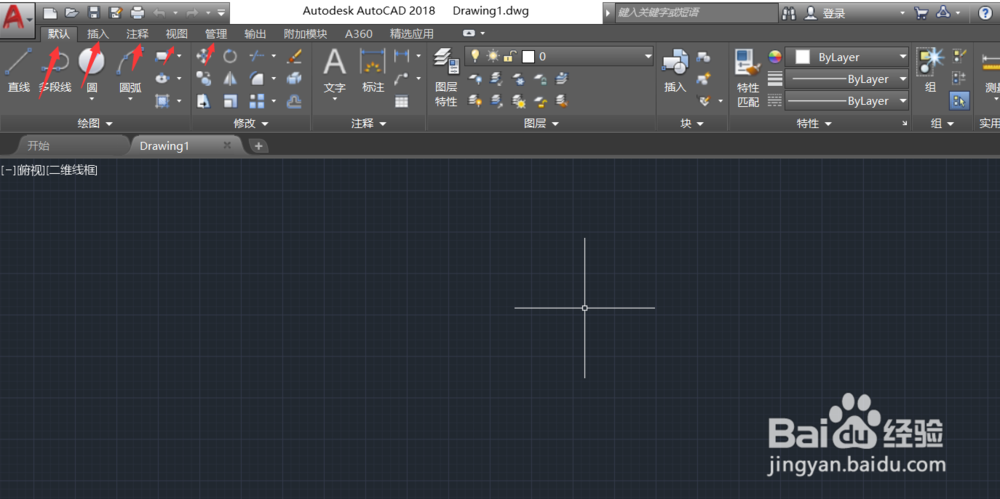Image resolution: width=1000 pixels, height=499 pixels.
Task: Expand the 修改 (Modify) panel
Action: click(251, 124)
